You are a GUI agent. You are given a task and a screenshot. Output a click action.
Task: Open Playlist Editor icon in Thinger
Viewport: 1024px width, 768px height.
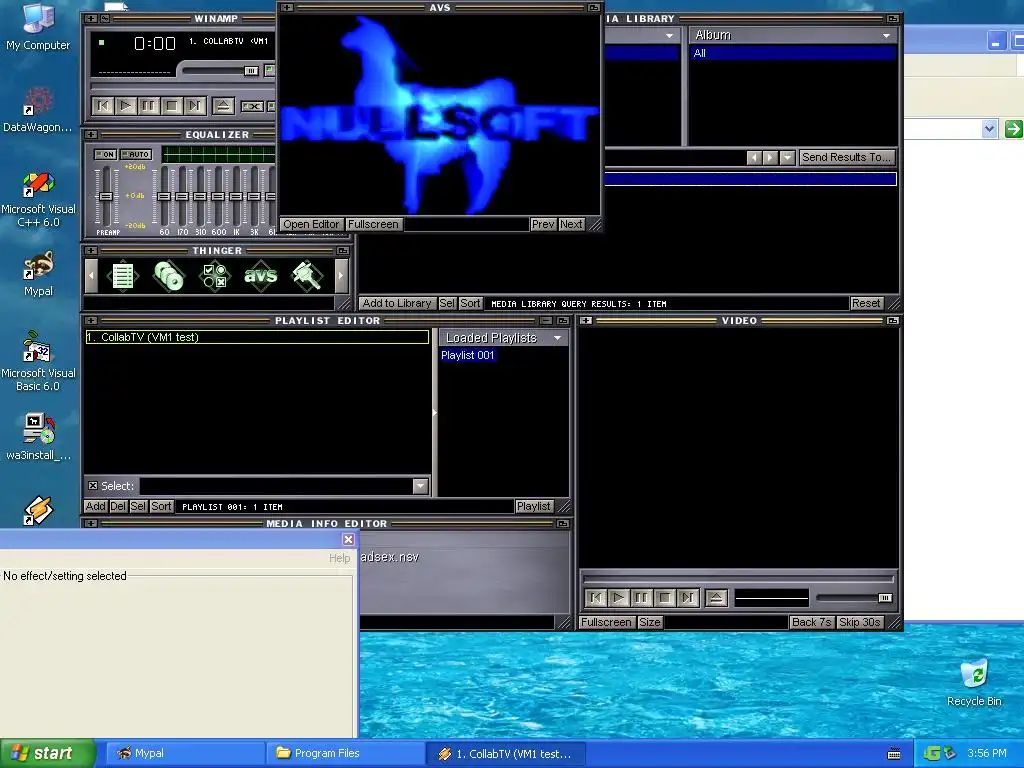[x=123, y=276]
